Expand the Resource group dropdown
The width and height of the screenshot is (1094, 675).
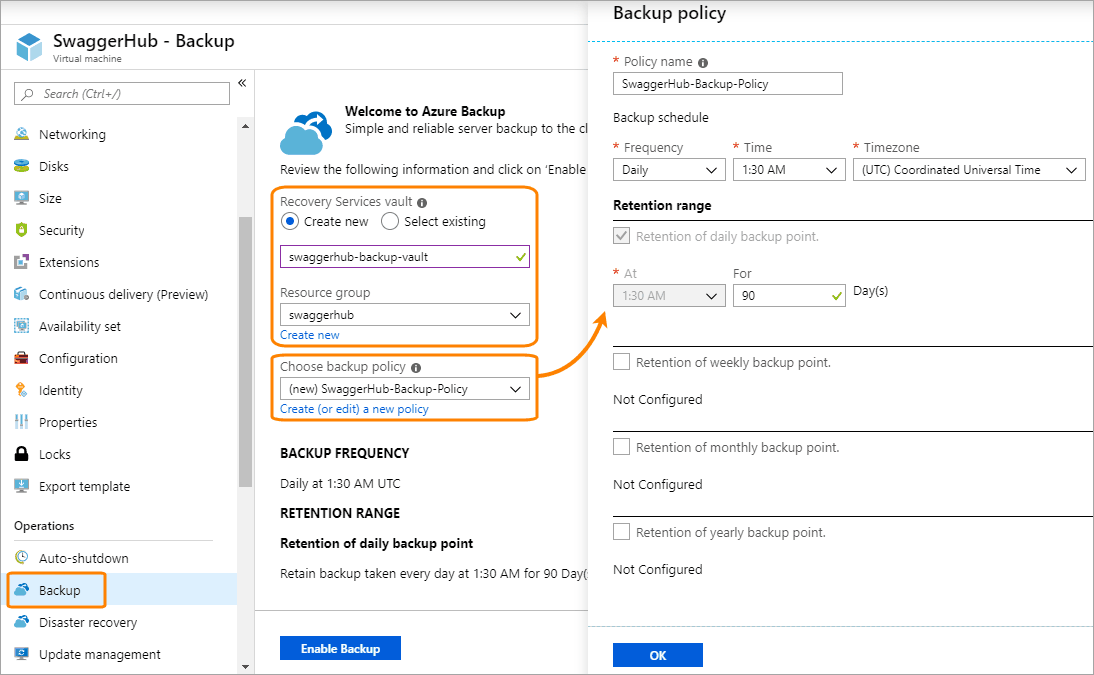(404, 314)
